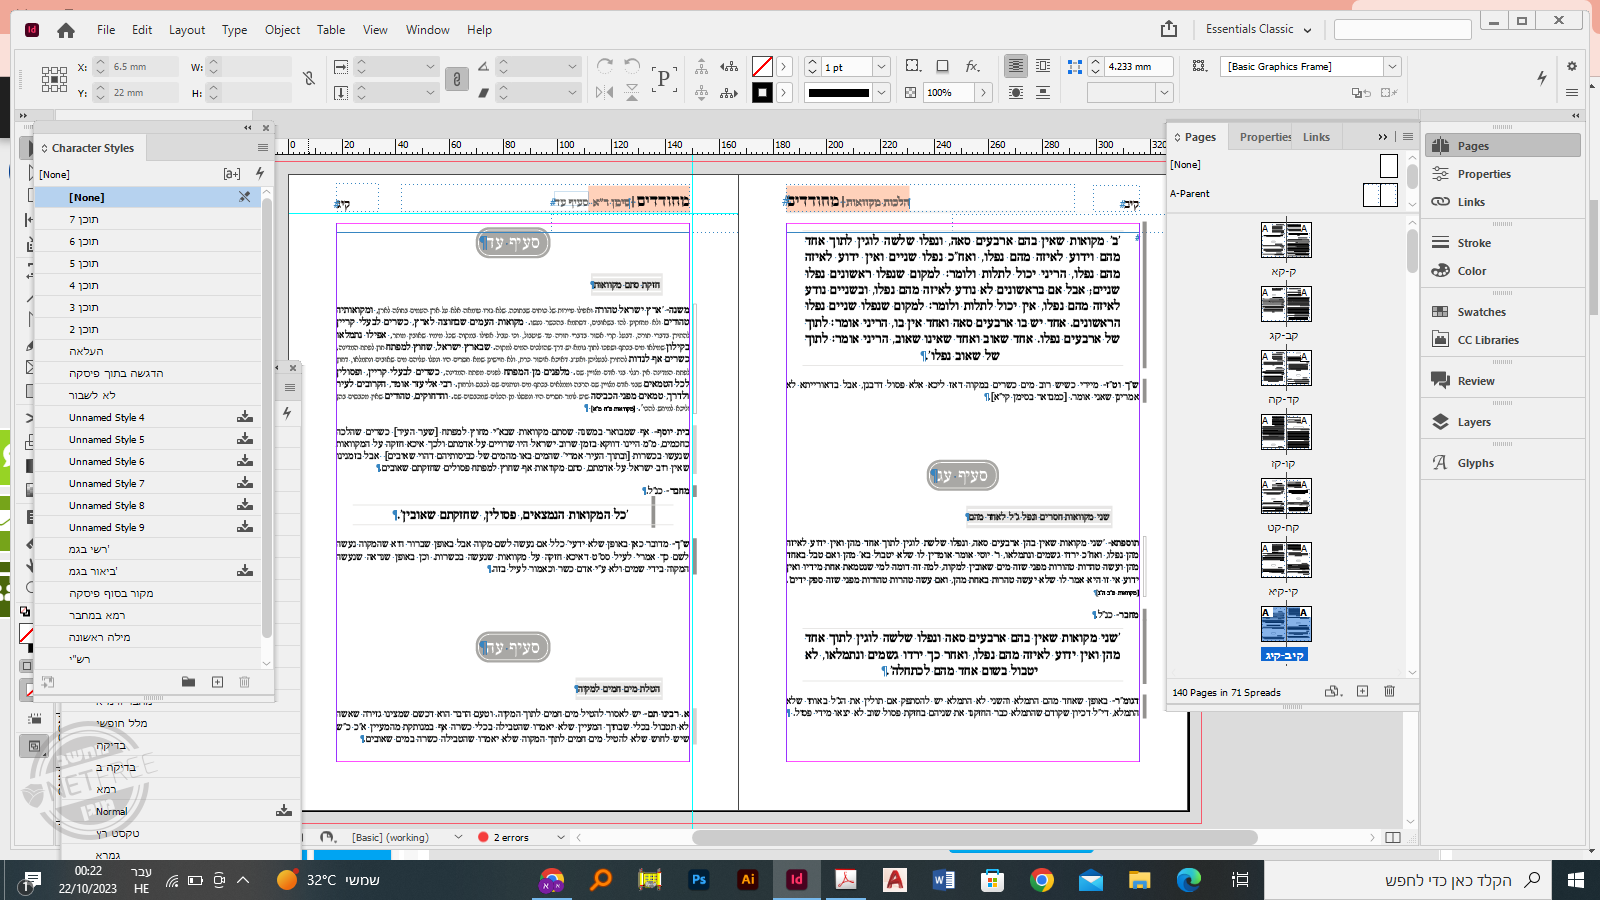Open Illustrator from the Windows taskbar

tap(747, 880)
